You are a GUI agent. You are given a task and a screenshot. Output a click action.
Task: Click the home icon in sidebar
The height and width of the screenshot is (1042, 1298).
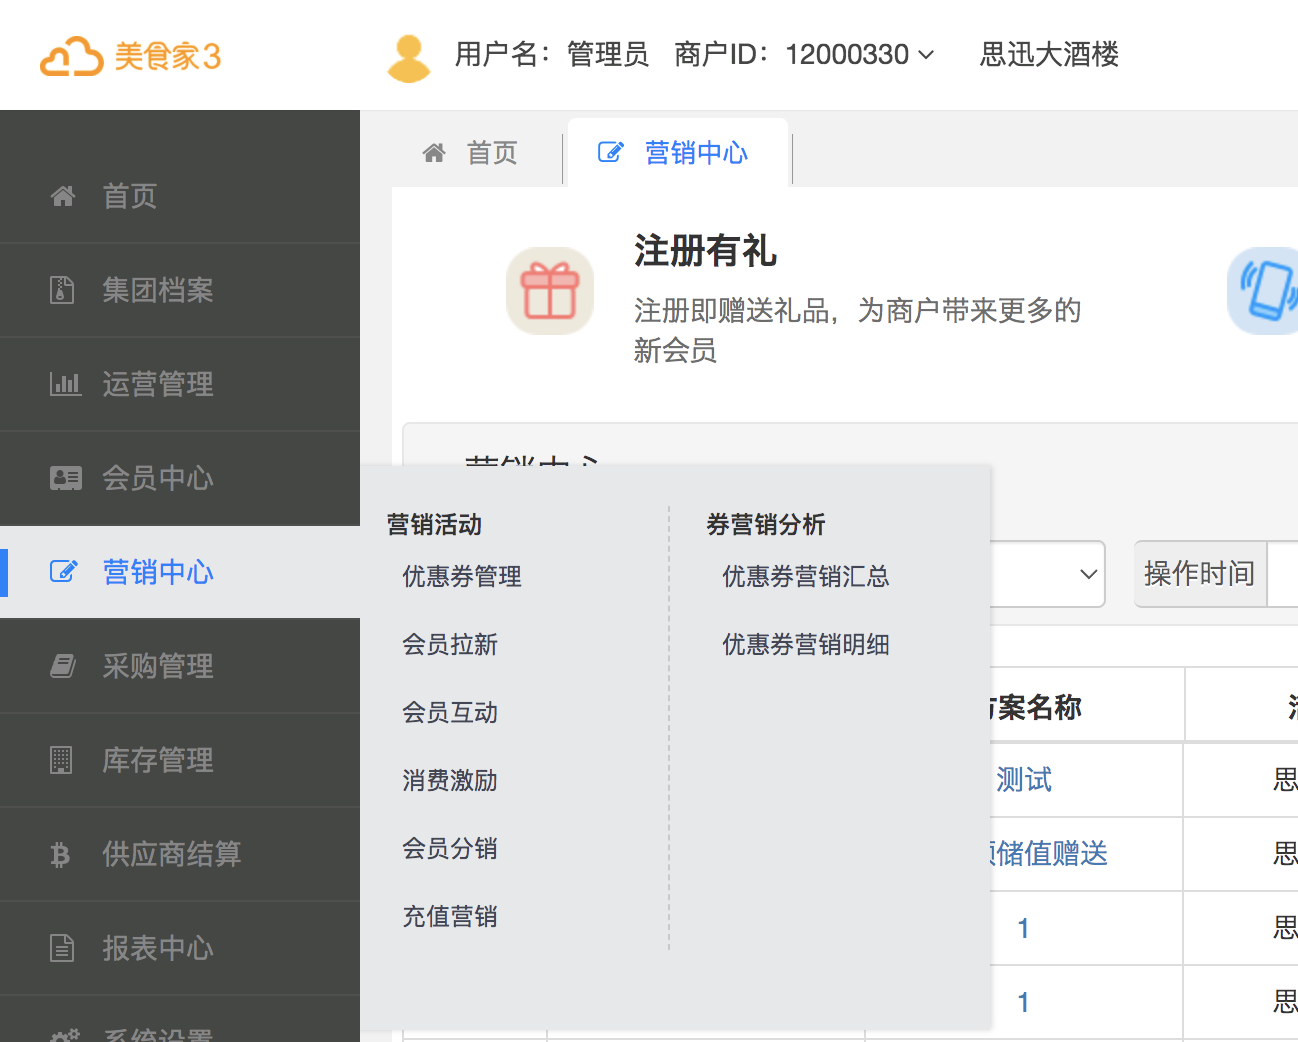pyautogui.click(x=63, y=196)
